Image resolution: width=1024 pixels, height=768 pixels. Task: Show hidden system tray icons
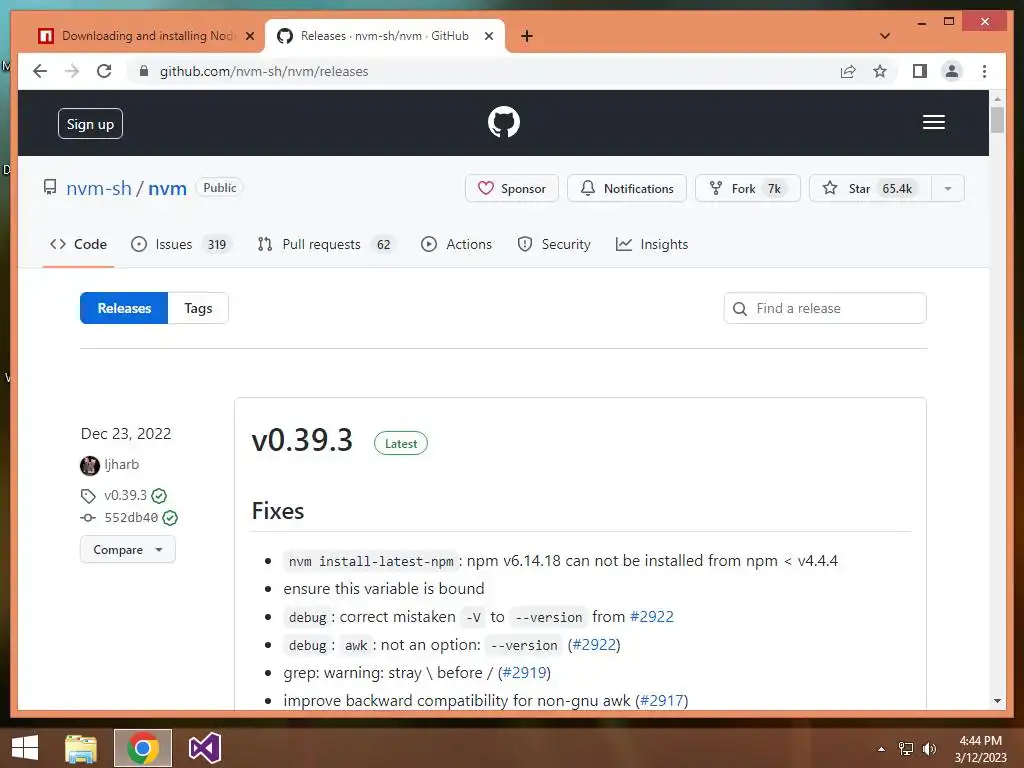pyautogui.click(x=881, y=749)
